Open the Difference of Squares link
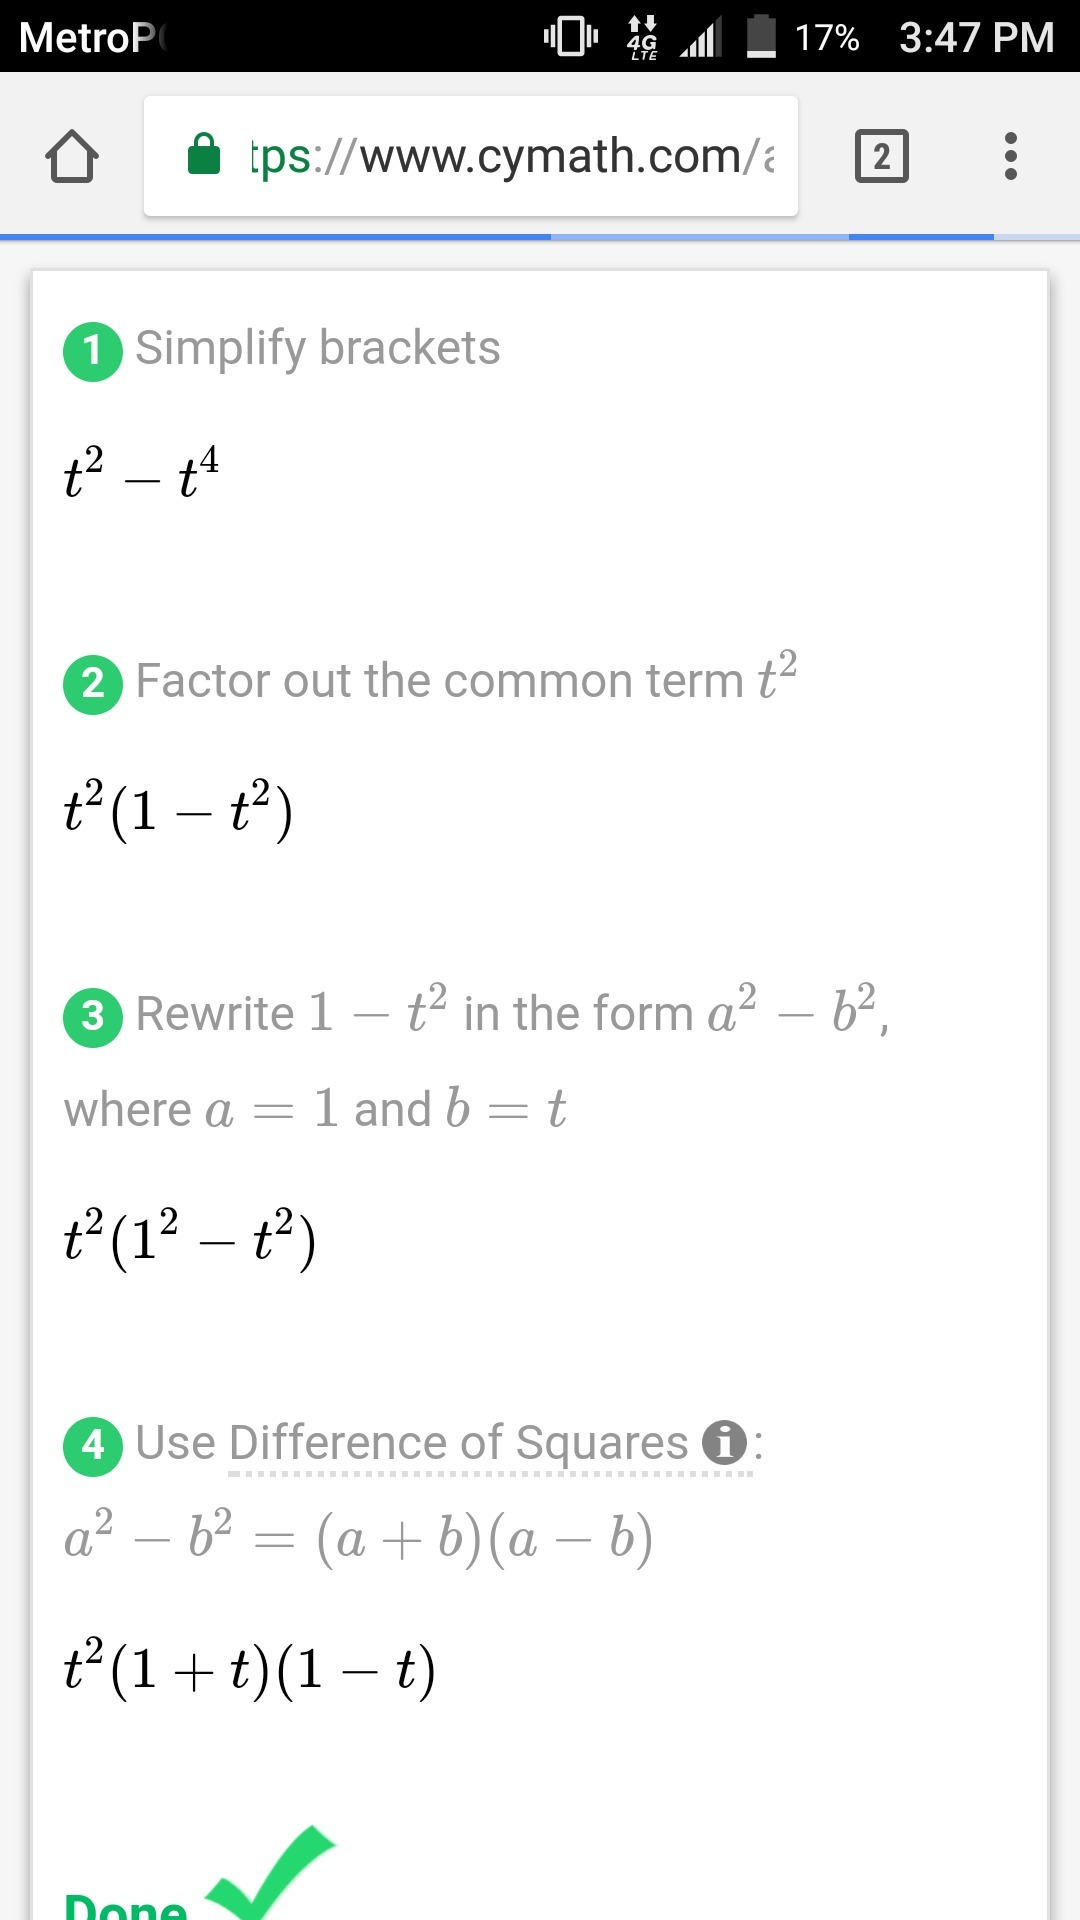 458,1444
